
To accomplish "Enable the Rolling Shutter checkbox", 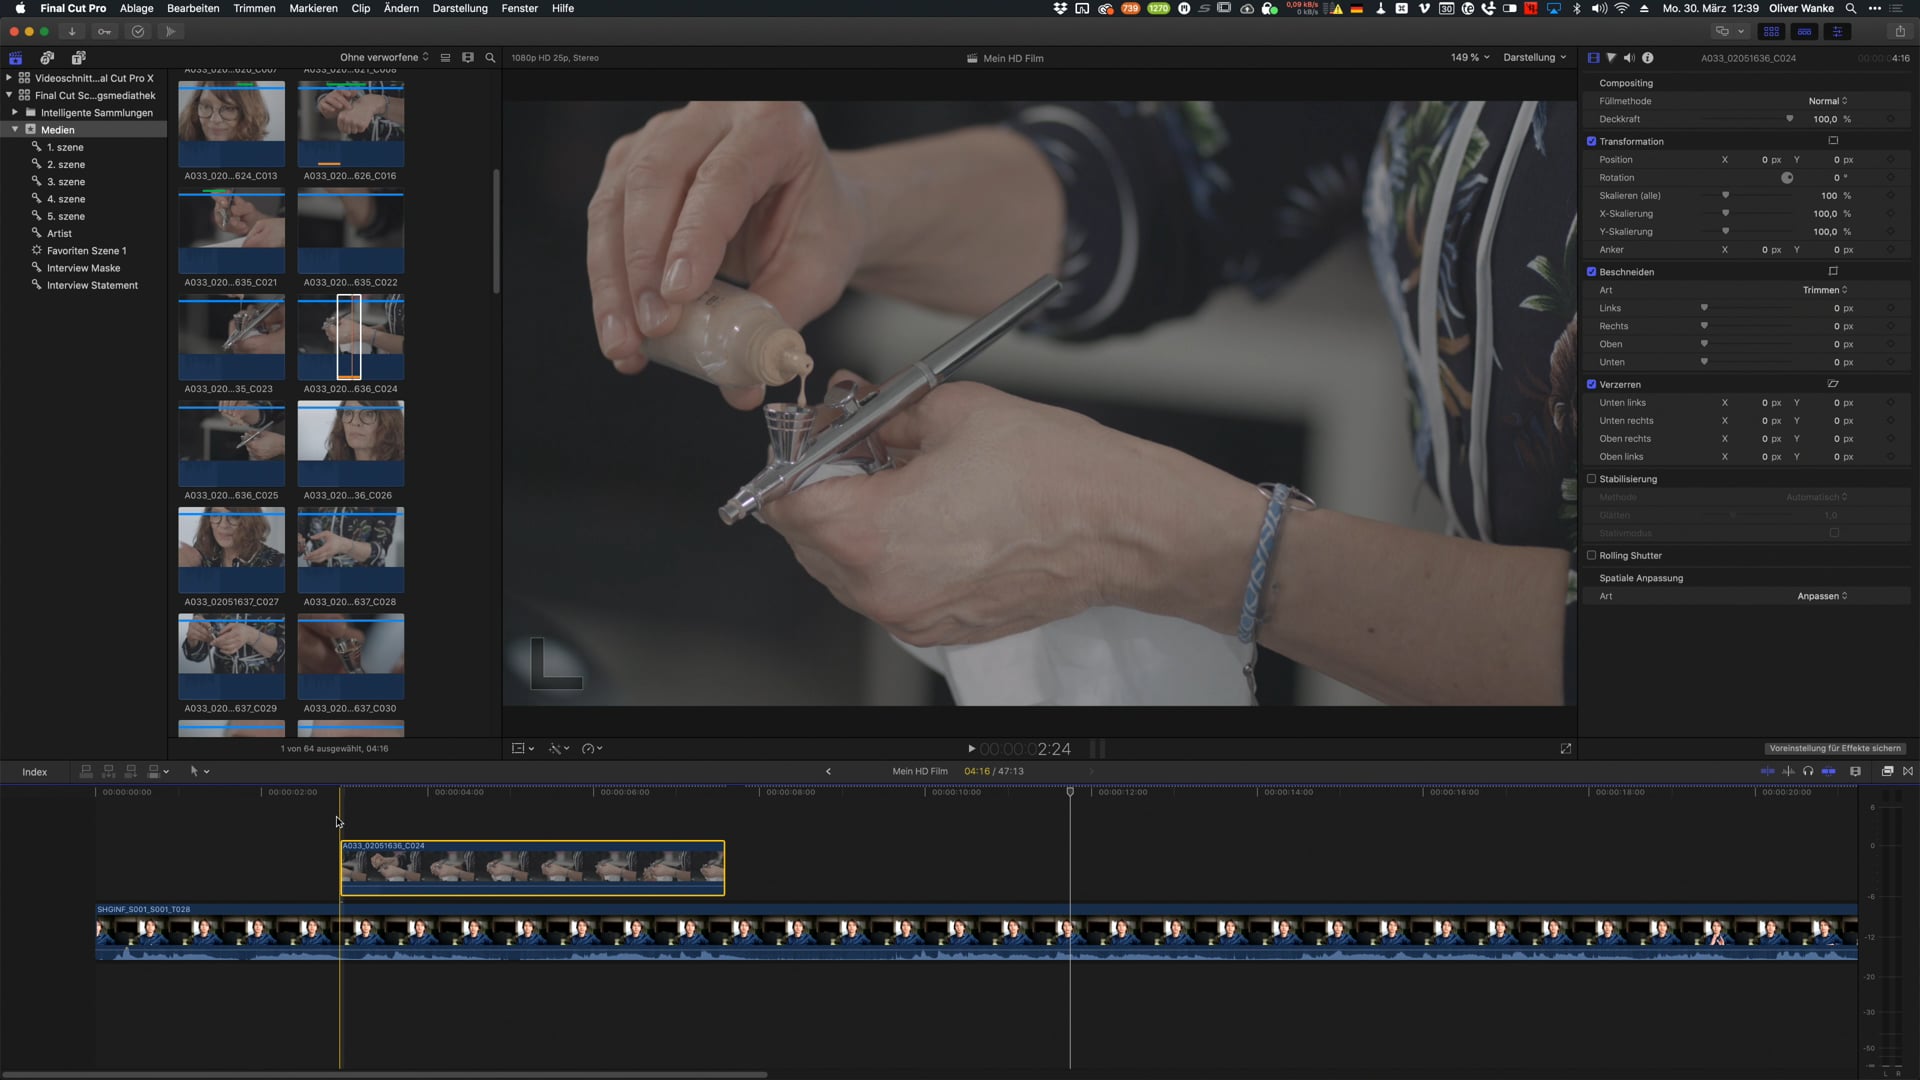I will pyautogui.click(x=1591, y=556).
